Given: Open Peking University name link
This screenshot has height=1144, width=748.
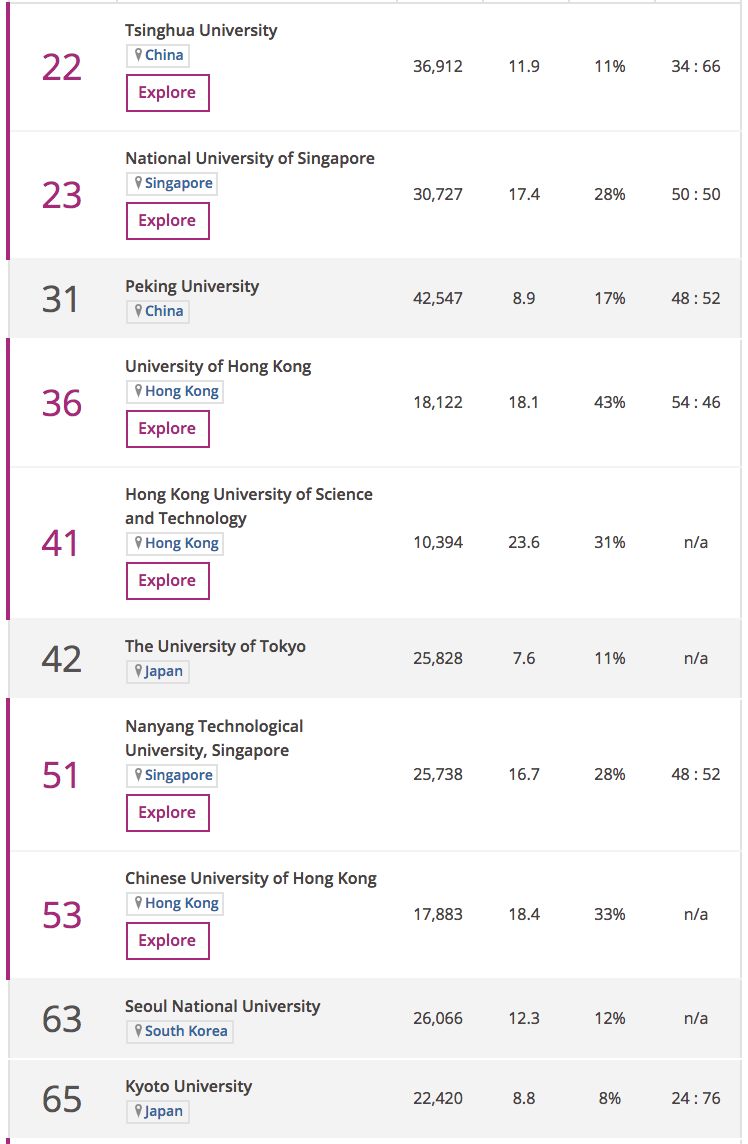Looking at the screenshot, I should 192,287.
